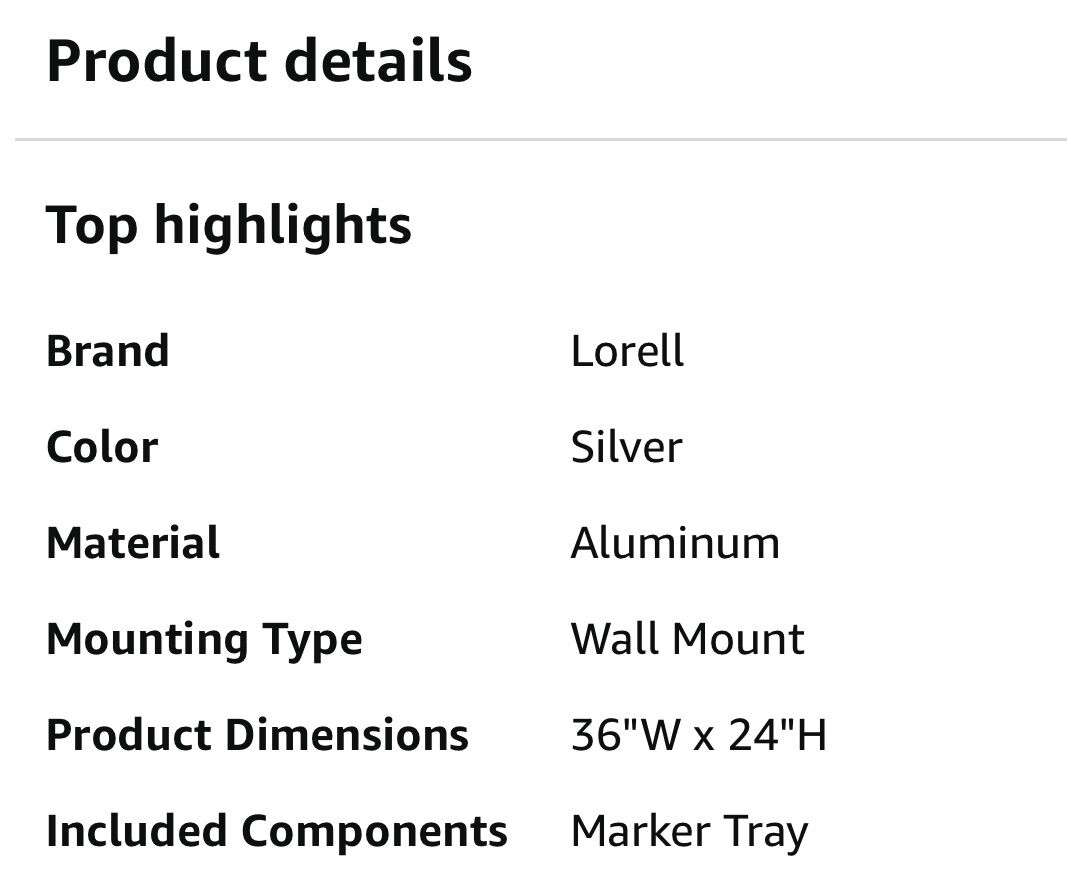This screenshot has height=895, width=1067.
Task: Select the Brand label
Action: point(108,352)
